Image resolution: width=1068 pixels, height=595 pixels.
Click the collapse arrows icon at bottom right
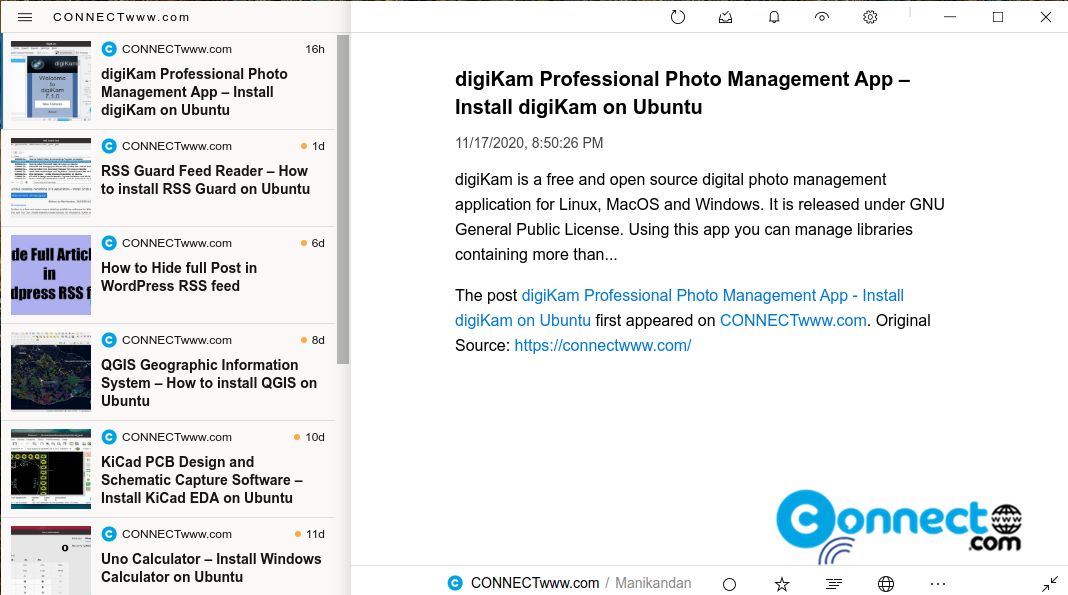[x=1050, y=584]
